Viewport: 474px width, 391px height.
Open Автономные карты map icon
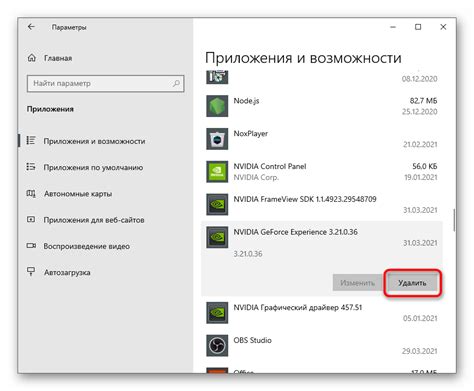pyautogui.click(x=31, y=193)
